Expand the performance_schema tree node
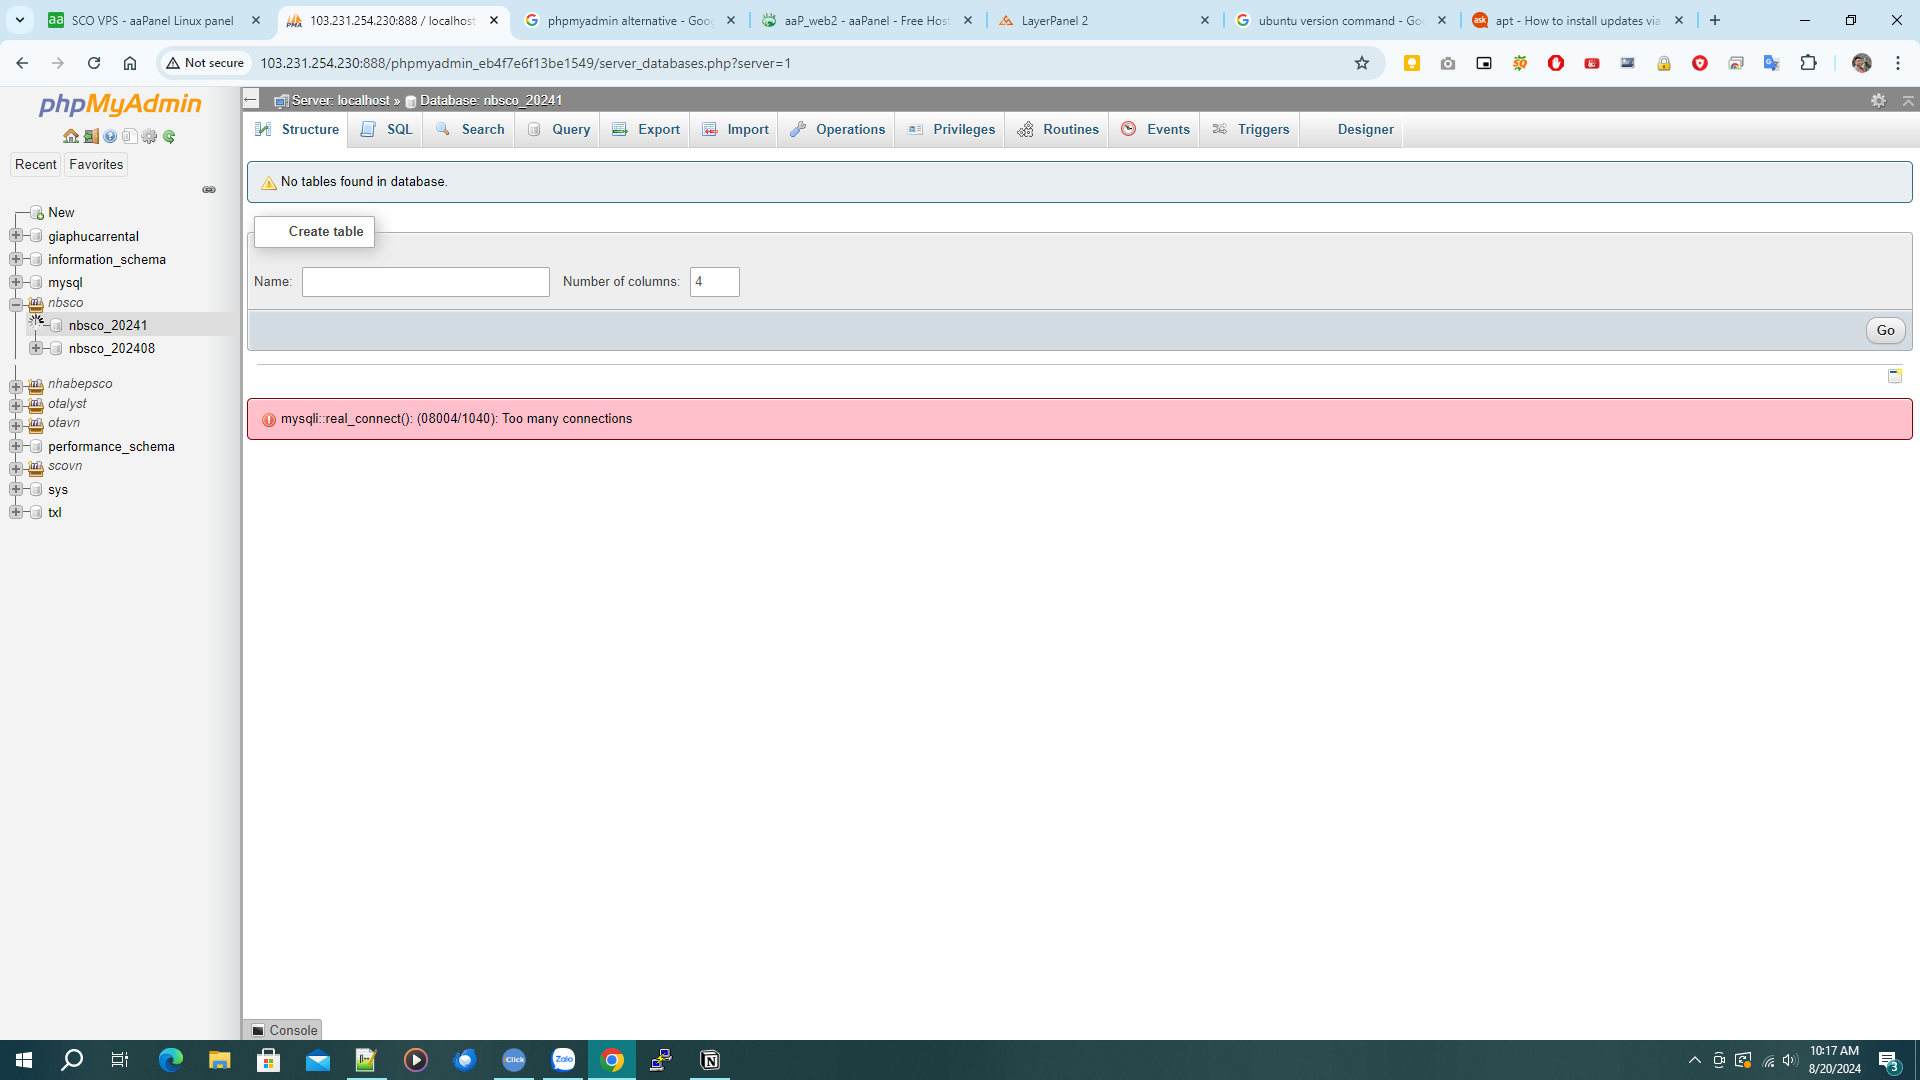This screenshot has width=1920, height=1080. [x=16, y=446]
